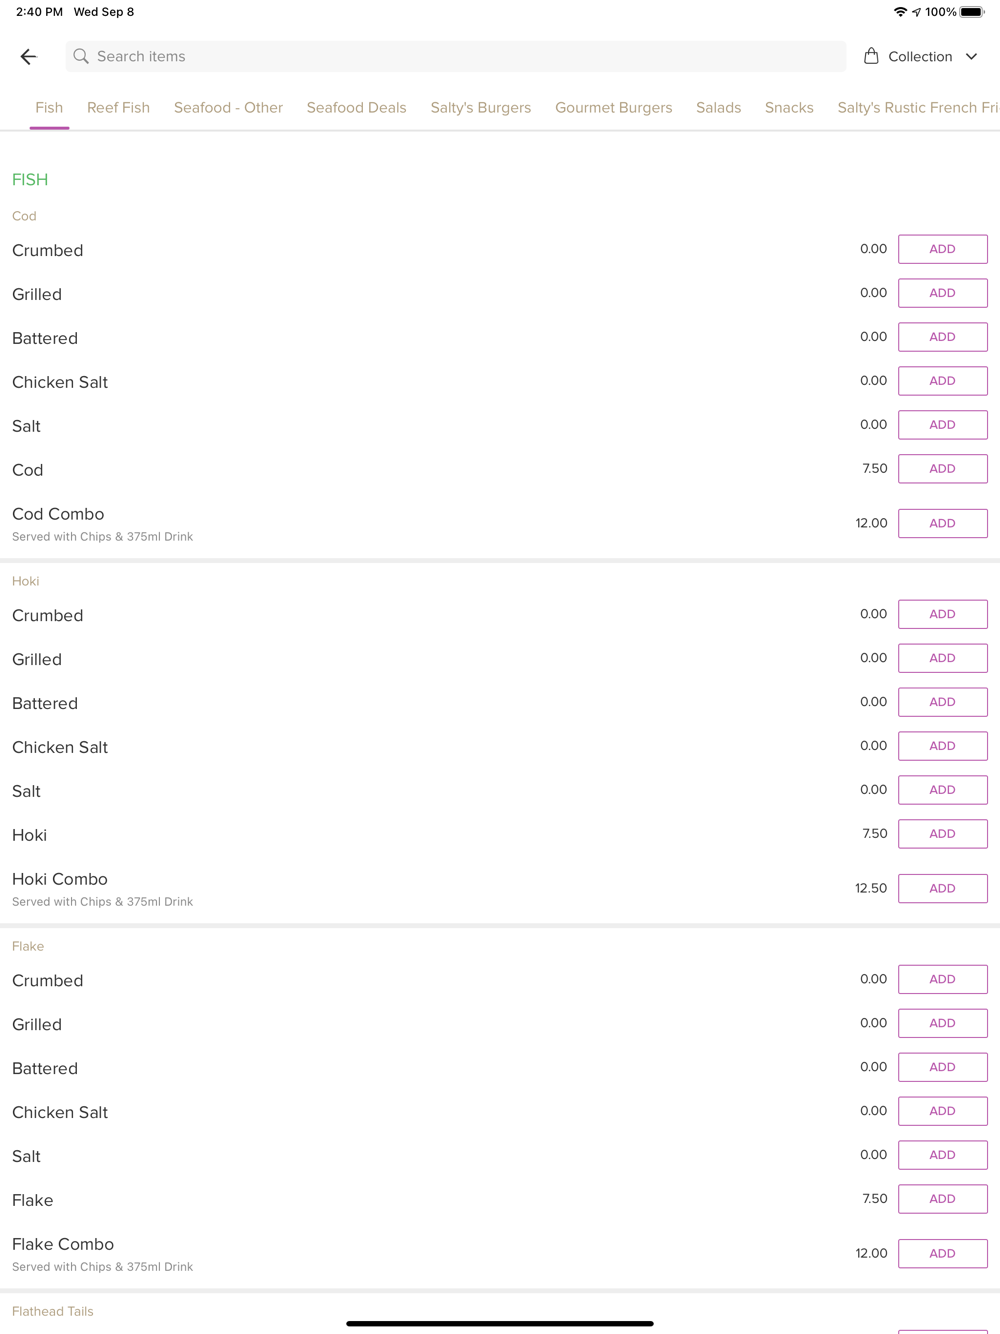Add Flake Combo to the order

pyautogui.click(x=942, y=1253)
